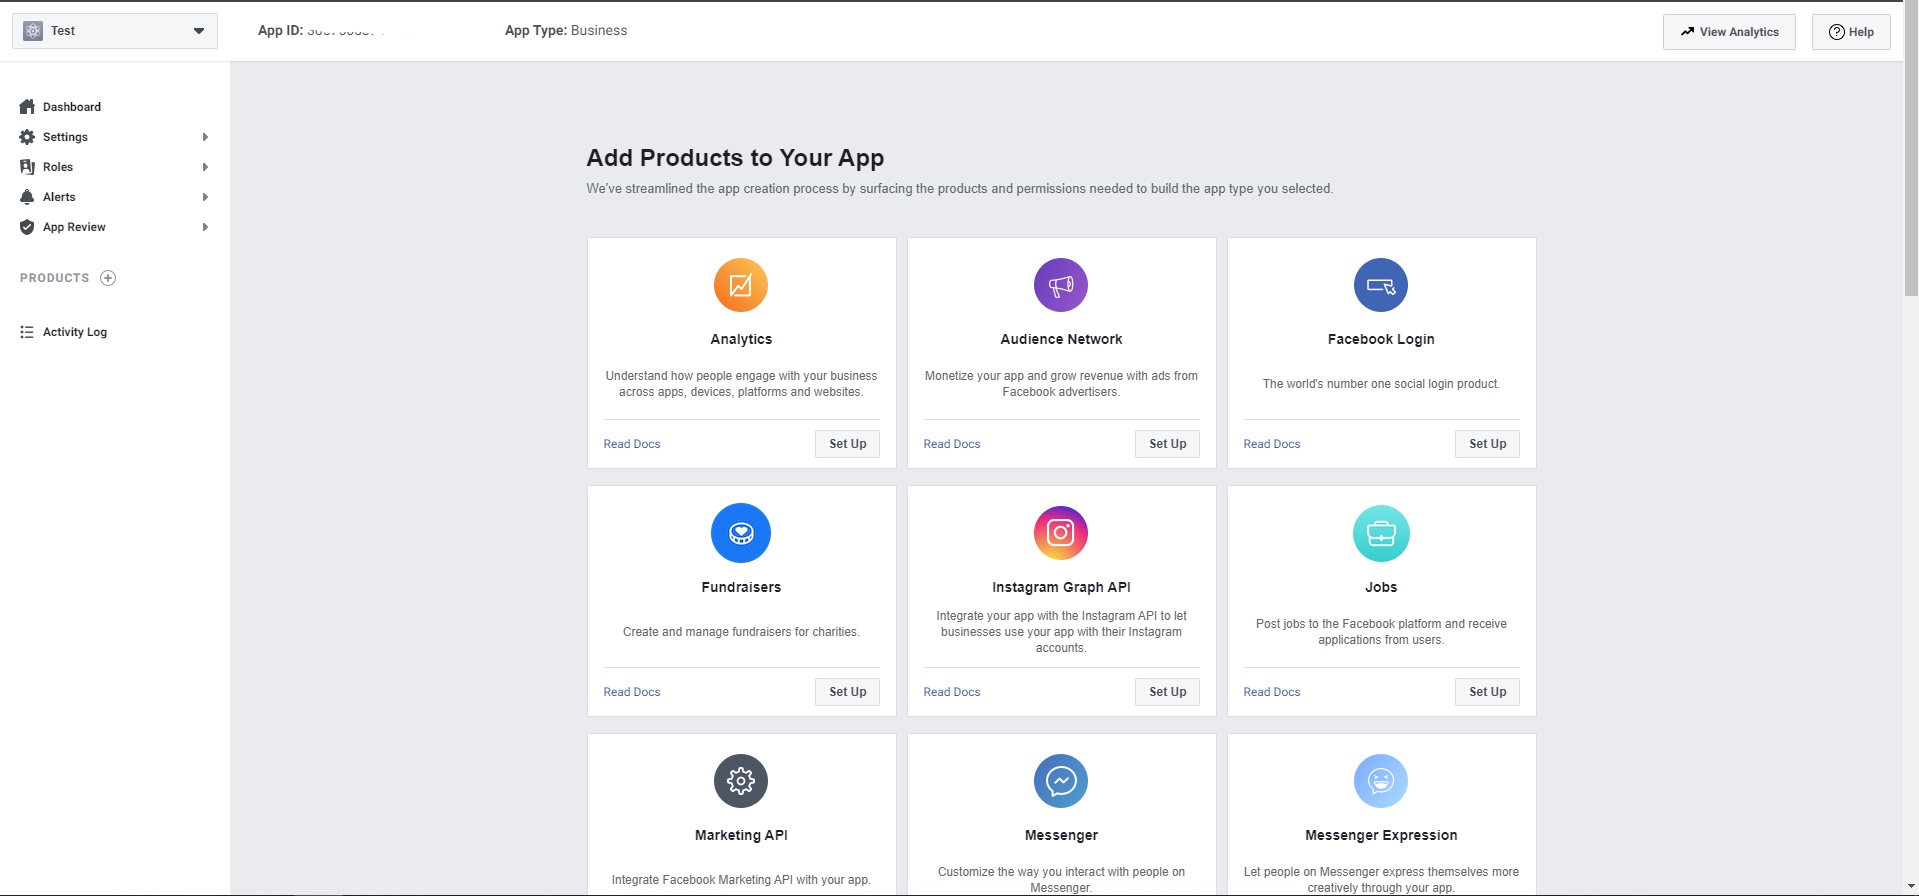The height and width of the screenshot is (896, 1919).
Task: Click the blue Fundraisers heart icon
Action: pos(740,533)
